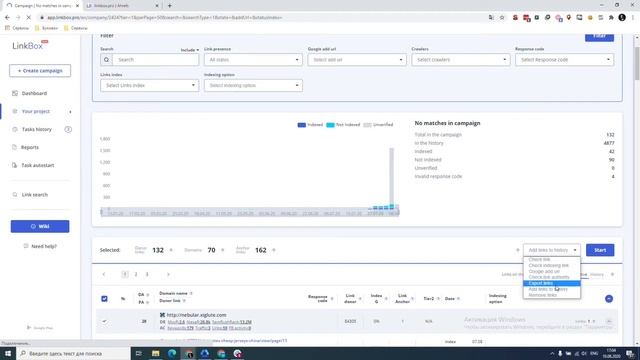Click into the filter Search input field
The height and width of the screenshot is (360, 640).
[x=155, y=60]
